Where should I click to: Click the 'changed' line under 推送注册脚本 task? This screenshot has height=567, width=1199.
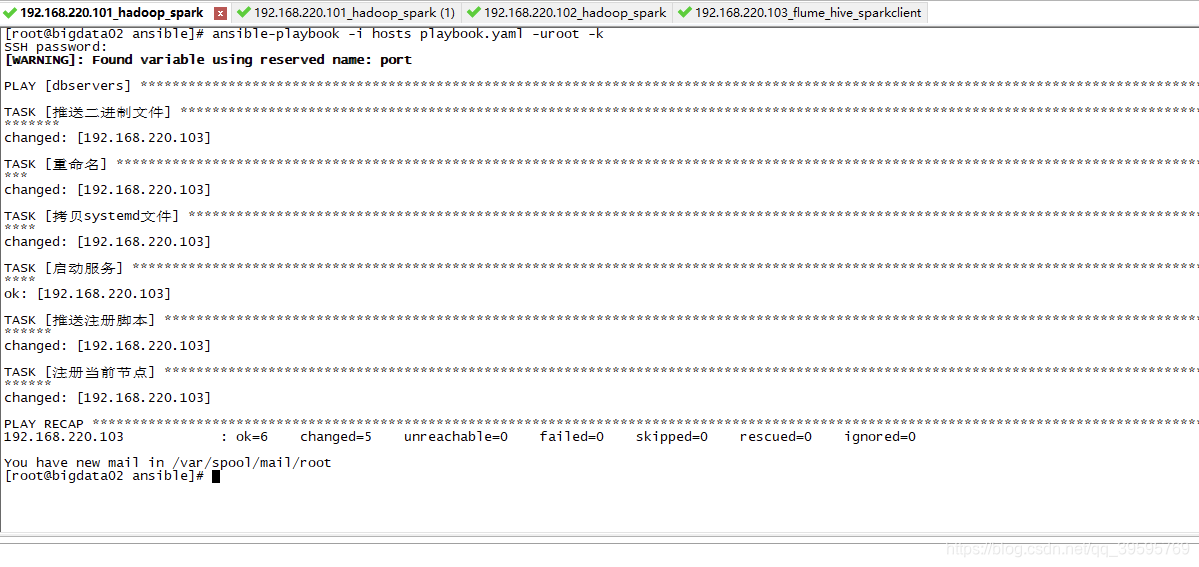[x=107, y=346]
